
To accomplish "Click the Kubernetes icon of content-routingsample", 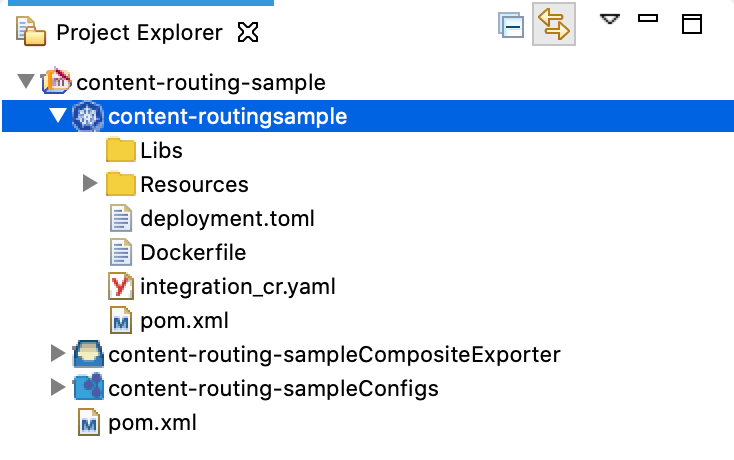I will (x=88, y=116).
